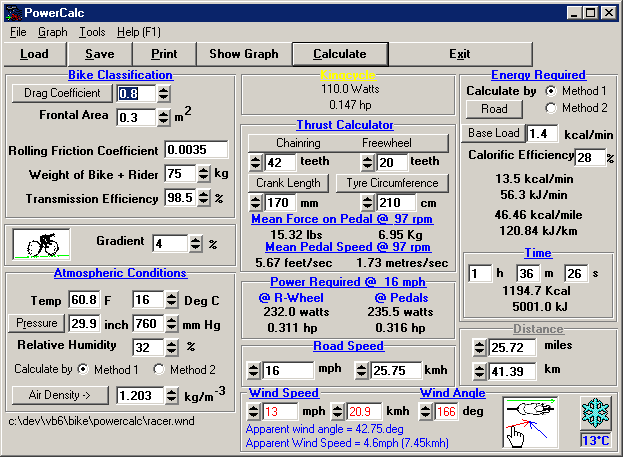
Task: Click the Air Density -> button
Action: pos(60,395)
